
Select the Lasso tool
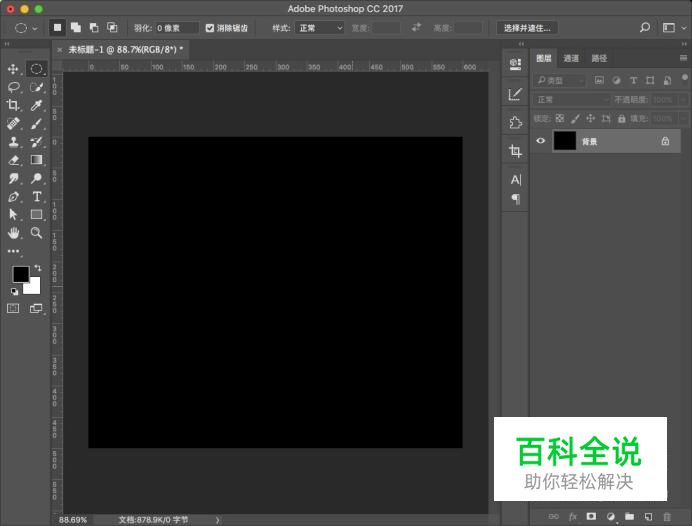[14, 87]
